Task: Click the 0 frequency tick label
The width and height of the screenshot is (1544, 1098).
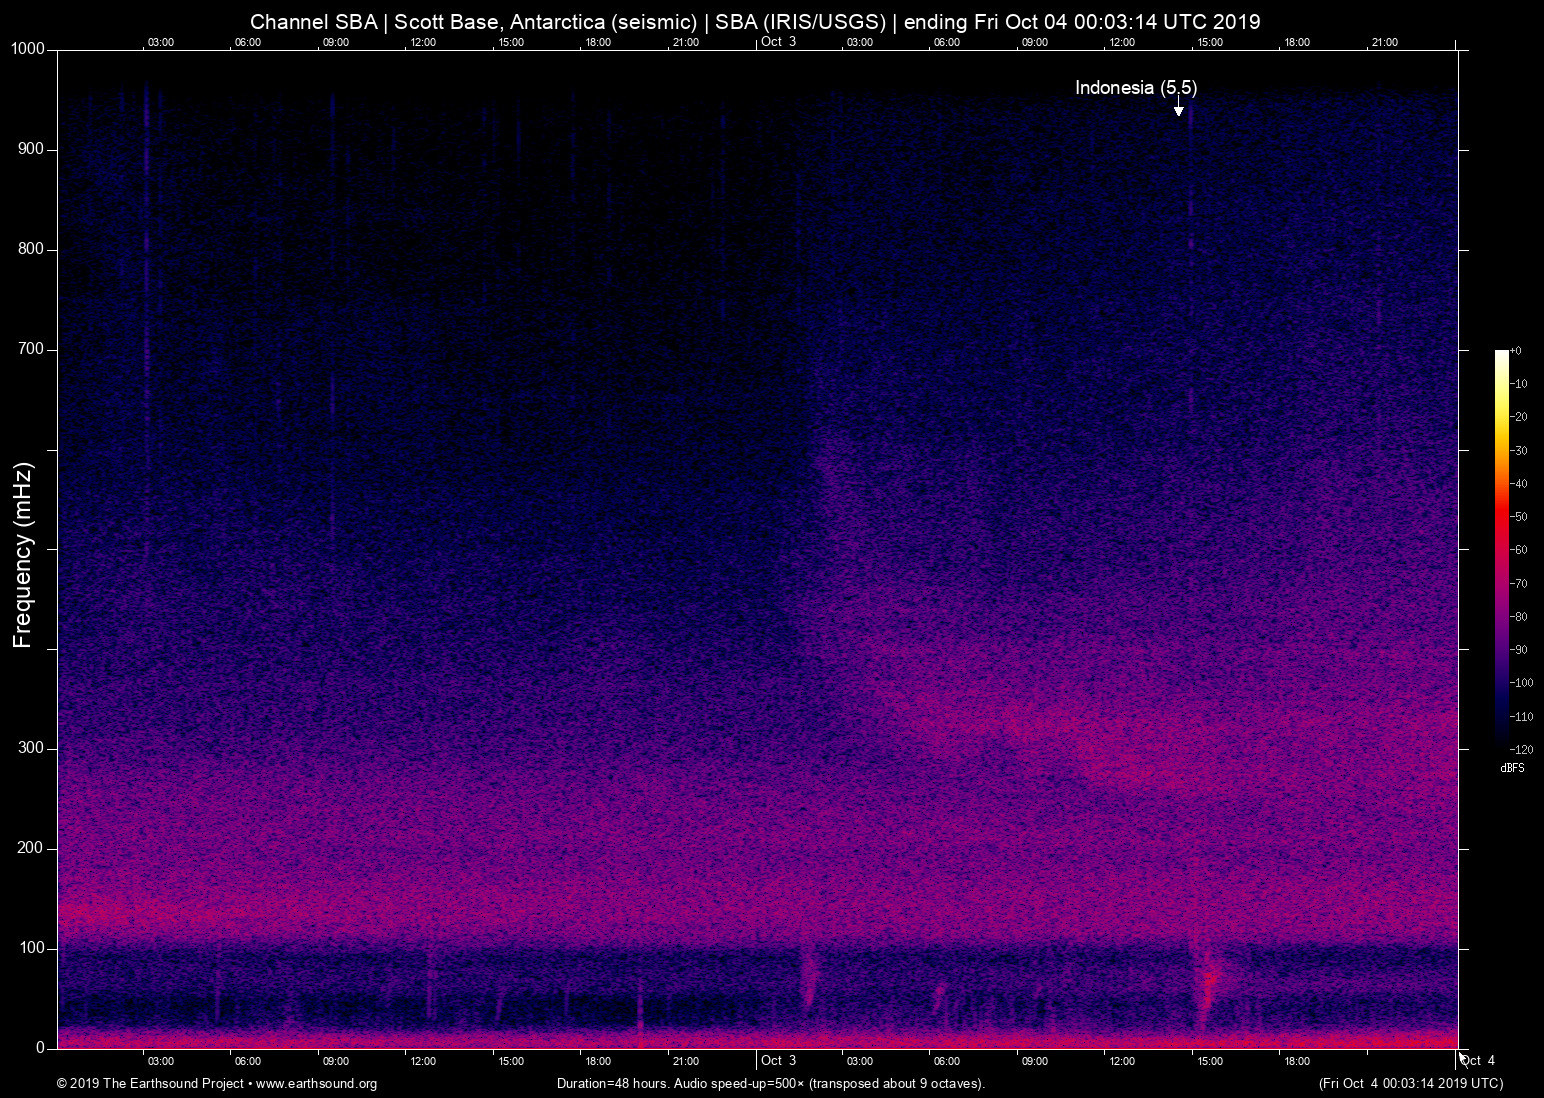Action: 40,1048
